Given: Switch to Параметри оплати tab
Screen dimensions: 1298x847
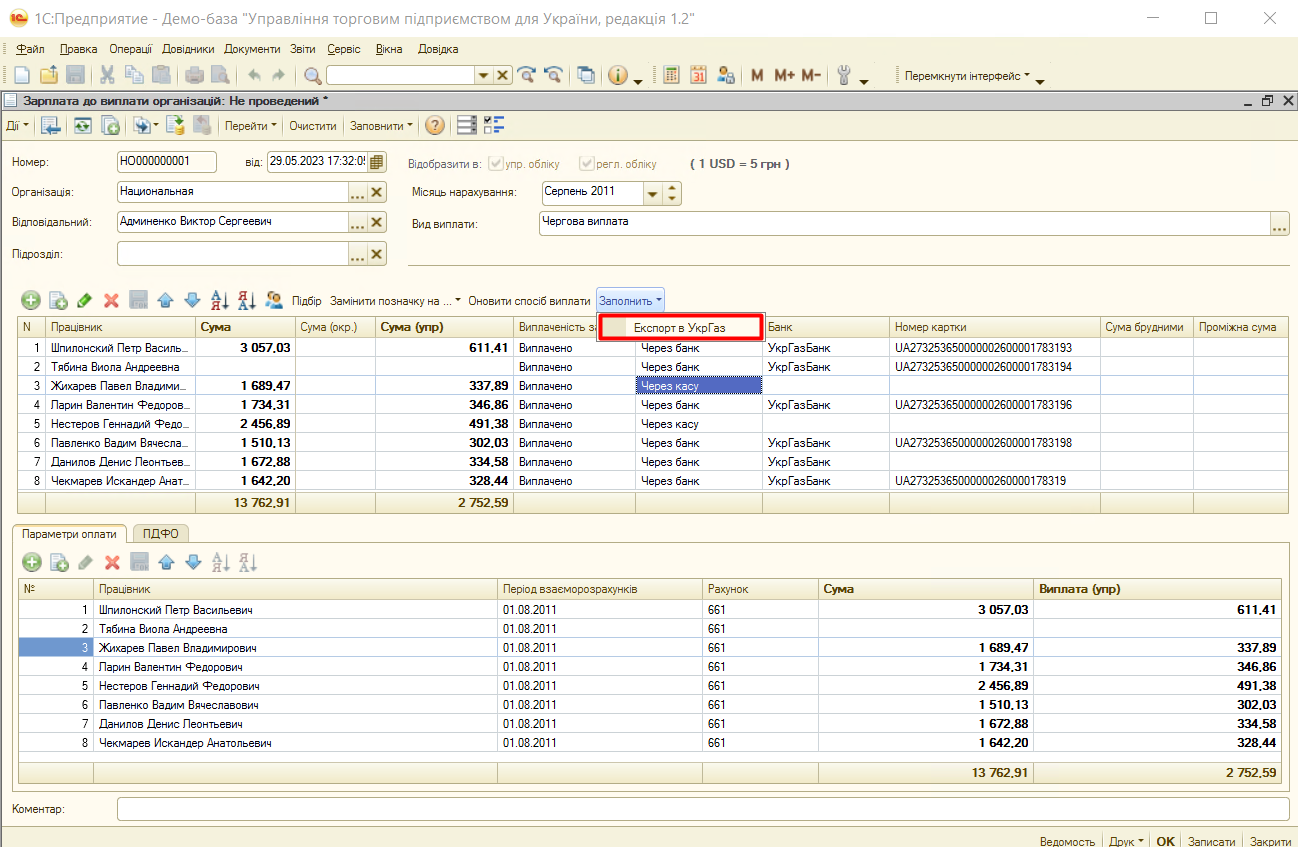Looking at the screenshot, I should 69,534.
